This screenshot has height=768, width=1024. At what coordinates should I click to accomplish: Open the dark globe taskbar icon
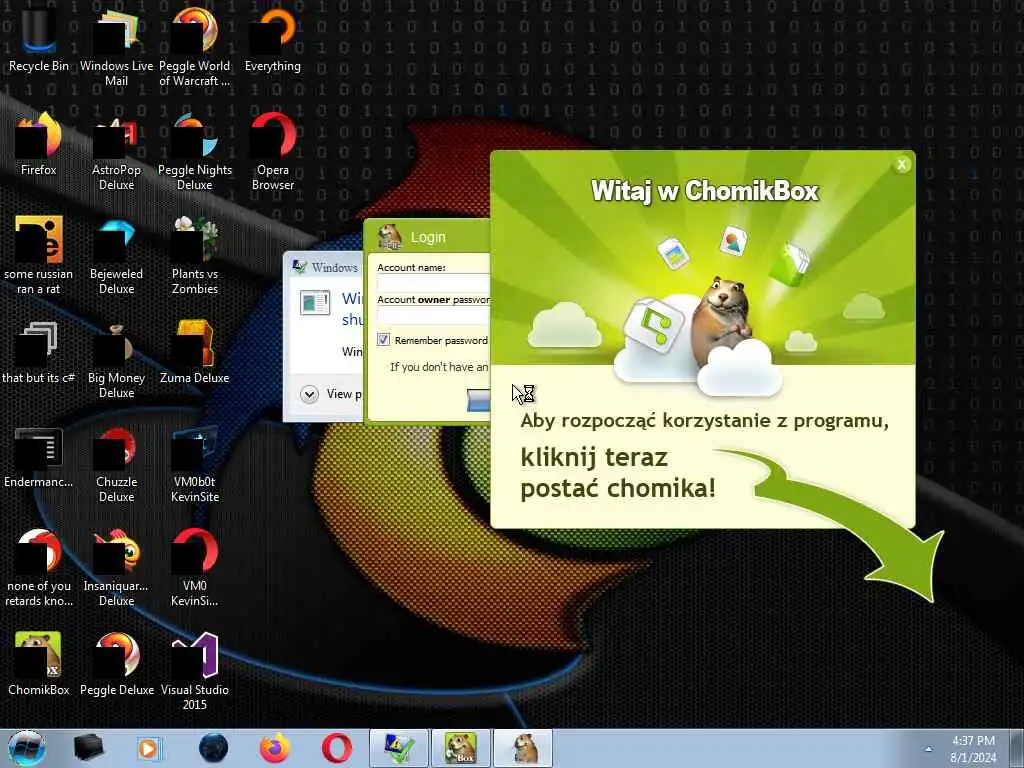click(214, 748)
